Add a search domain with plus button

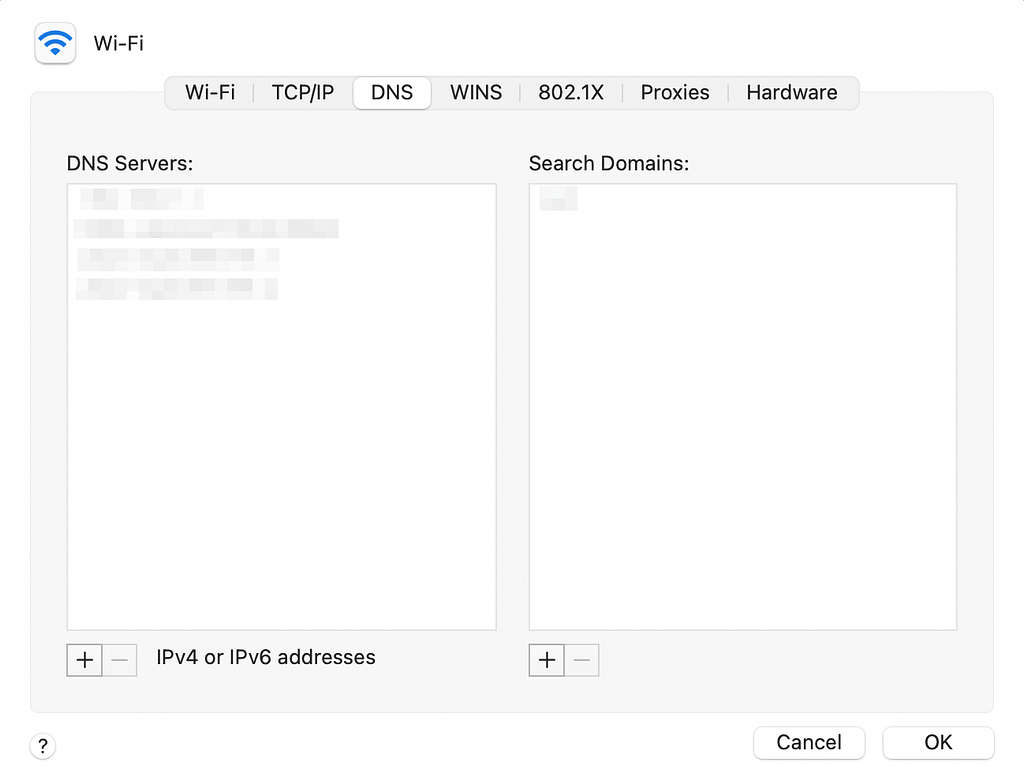(x=547, y=660)
